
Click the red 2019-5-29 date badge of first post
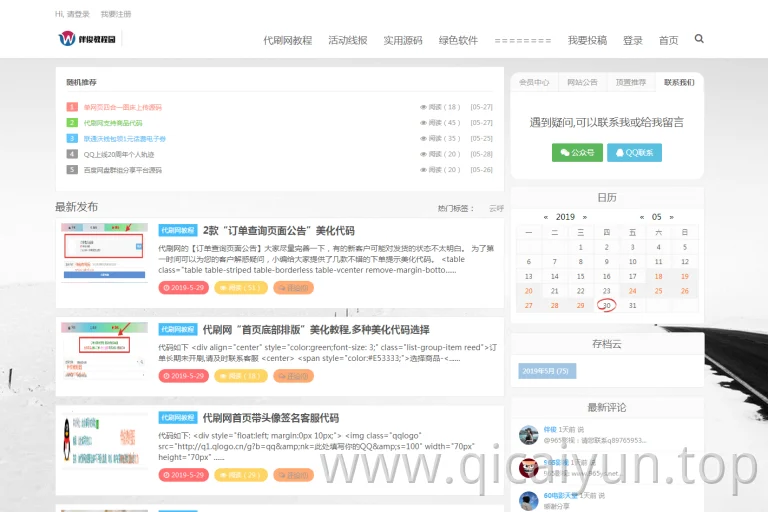184,288
